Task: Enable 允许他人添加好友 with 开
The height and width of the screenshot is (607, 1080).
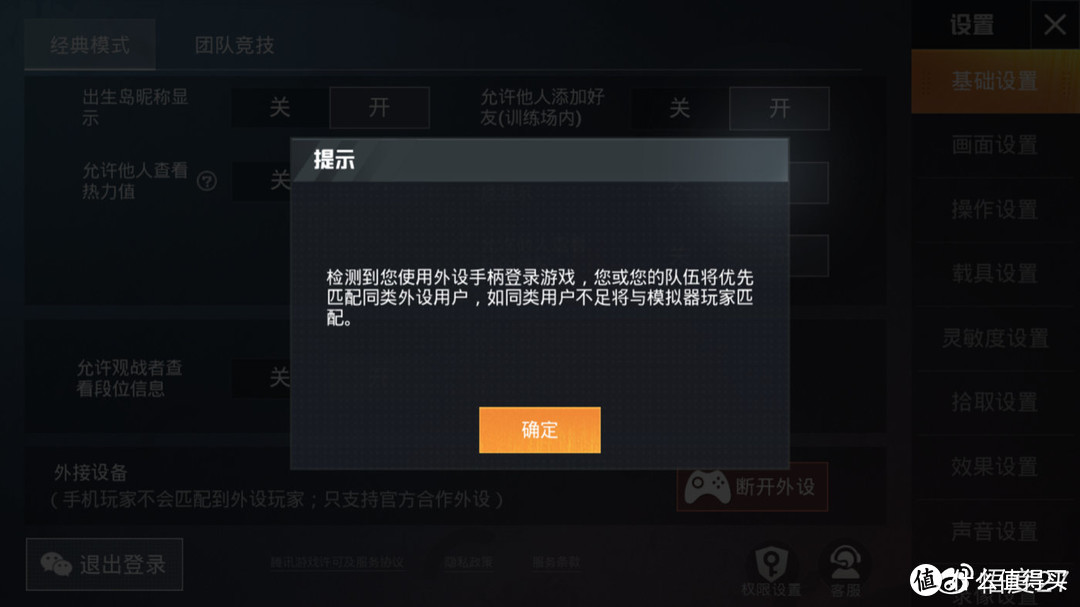Action: (x=779, y=108)
